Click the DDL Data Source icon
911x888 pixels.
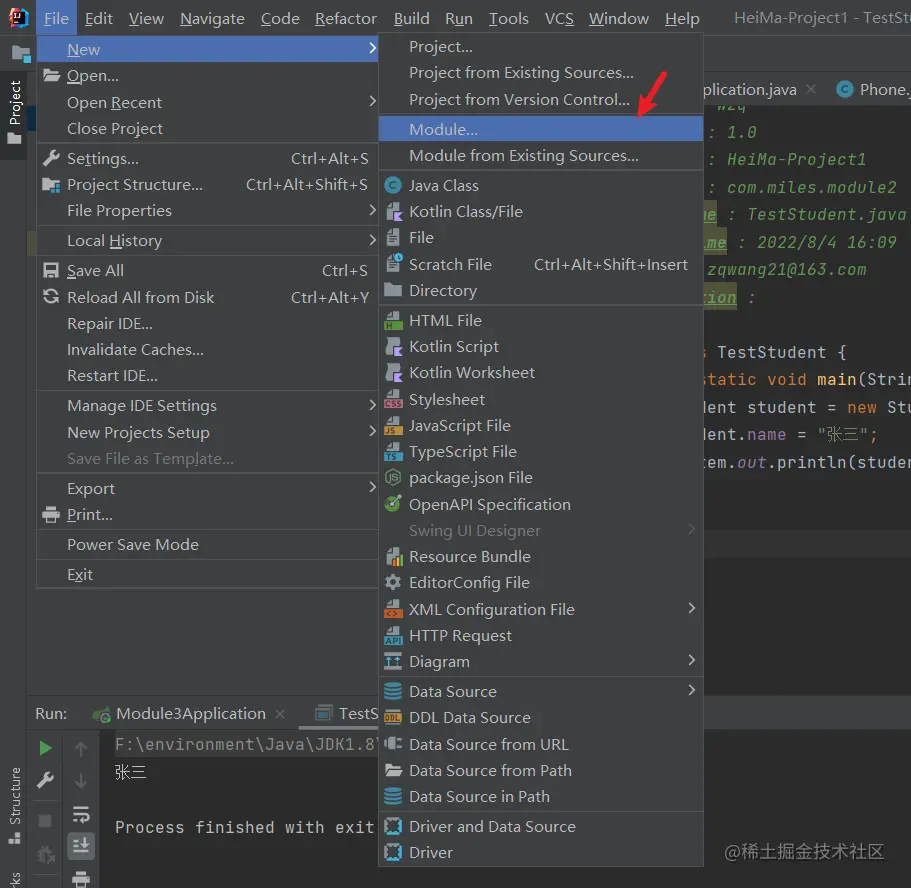coord(393,718)
